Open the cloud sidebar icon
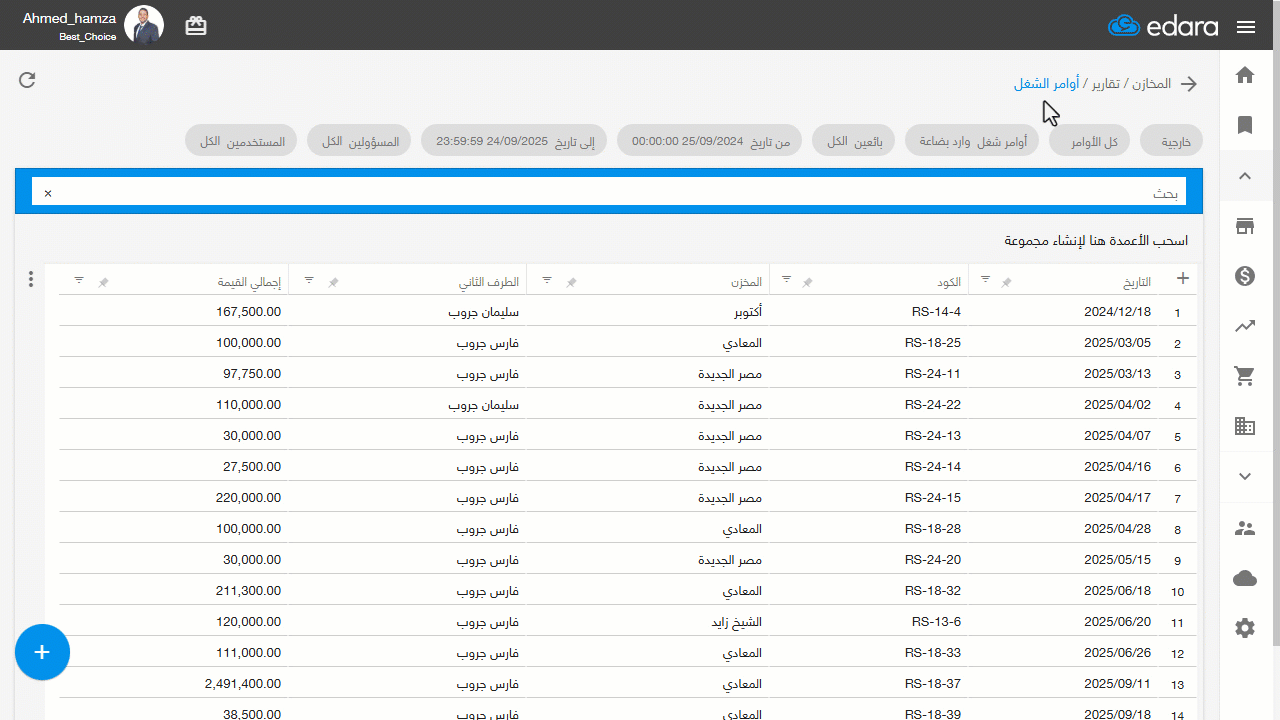 pos(1245,578)
